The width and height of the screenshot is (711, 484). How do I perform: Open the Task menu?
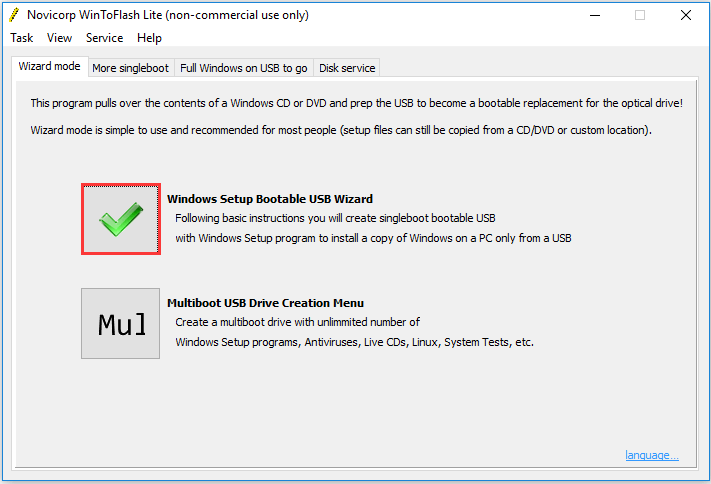click(x=22, y=38)
